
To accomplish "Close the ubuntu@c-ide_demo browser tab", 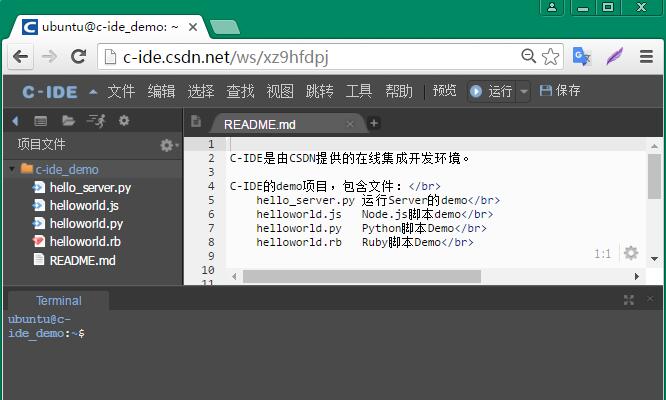I will [x=193, y=27].
